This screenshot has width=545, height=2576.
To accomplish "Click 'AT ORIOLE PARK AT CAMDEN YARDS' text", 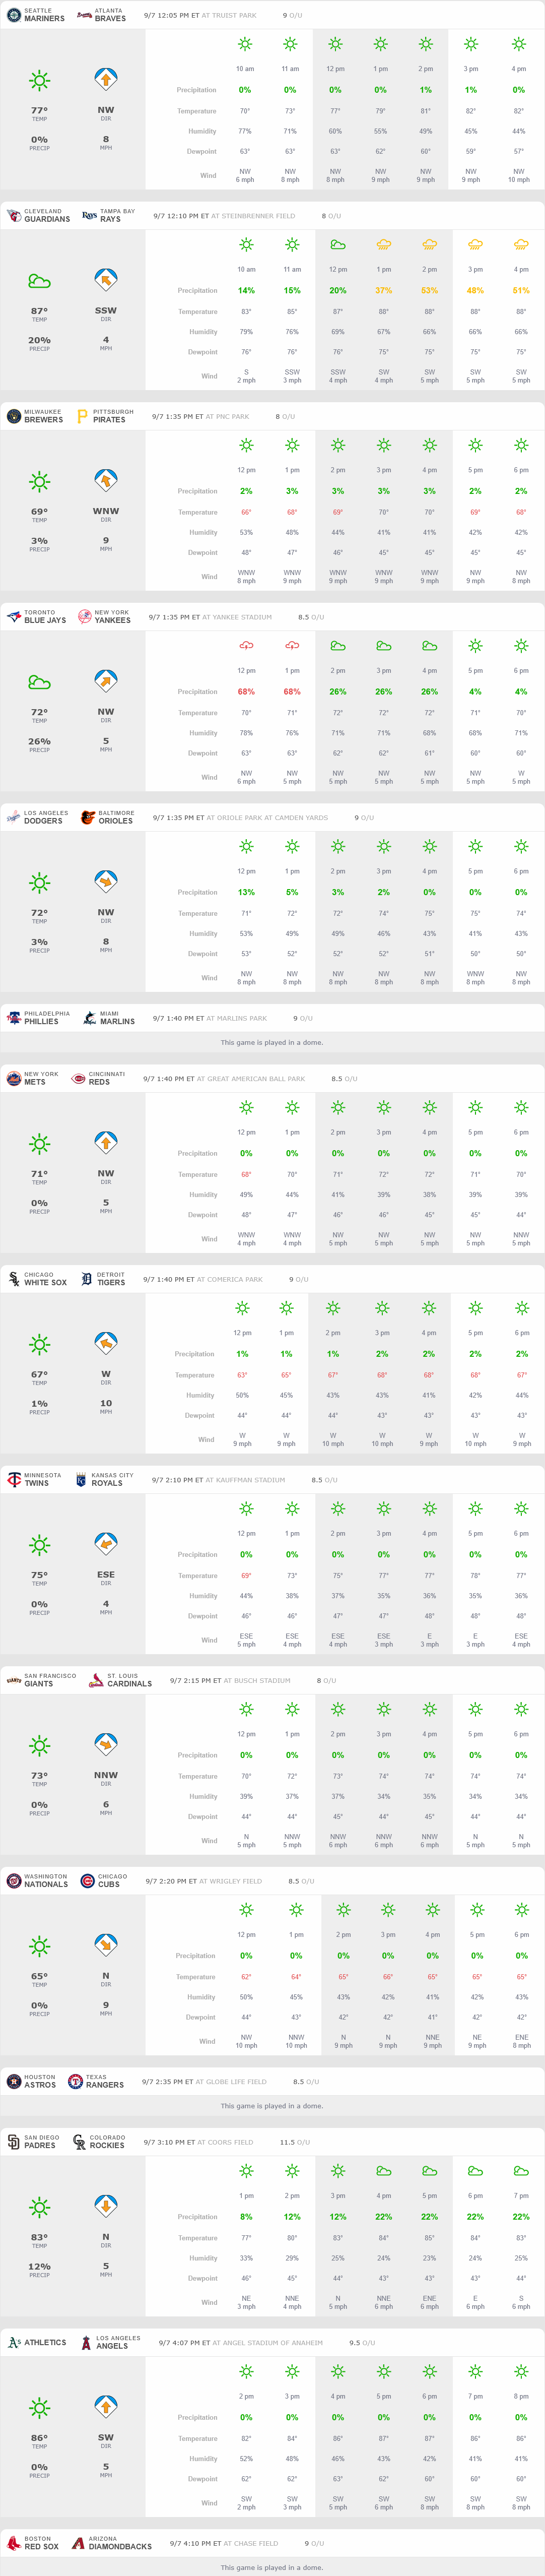I will pyautogui.click(x=267, y=818).
